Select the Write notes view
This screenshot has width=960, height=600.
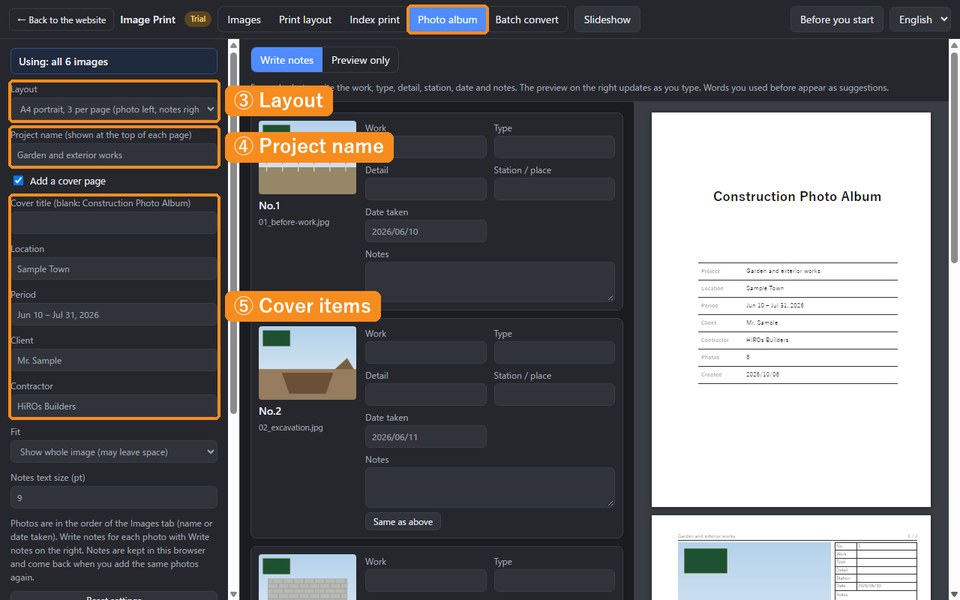pyautogui.click(x=287, y=60)
